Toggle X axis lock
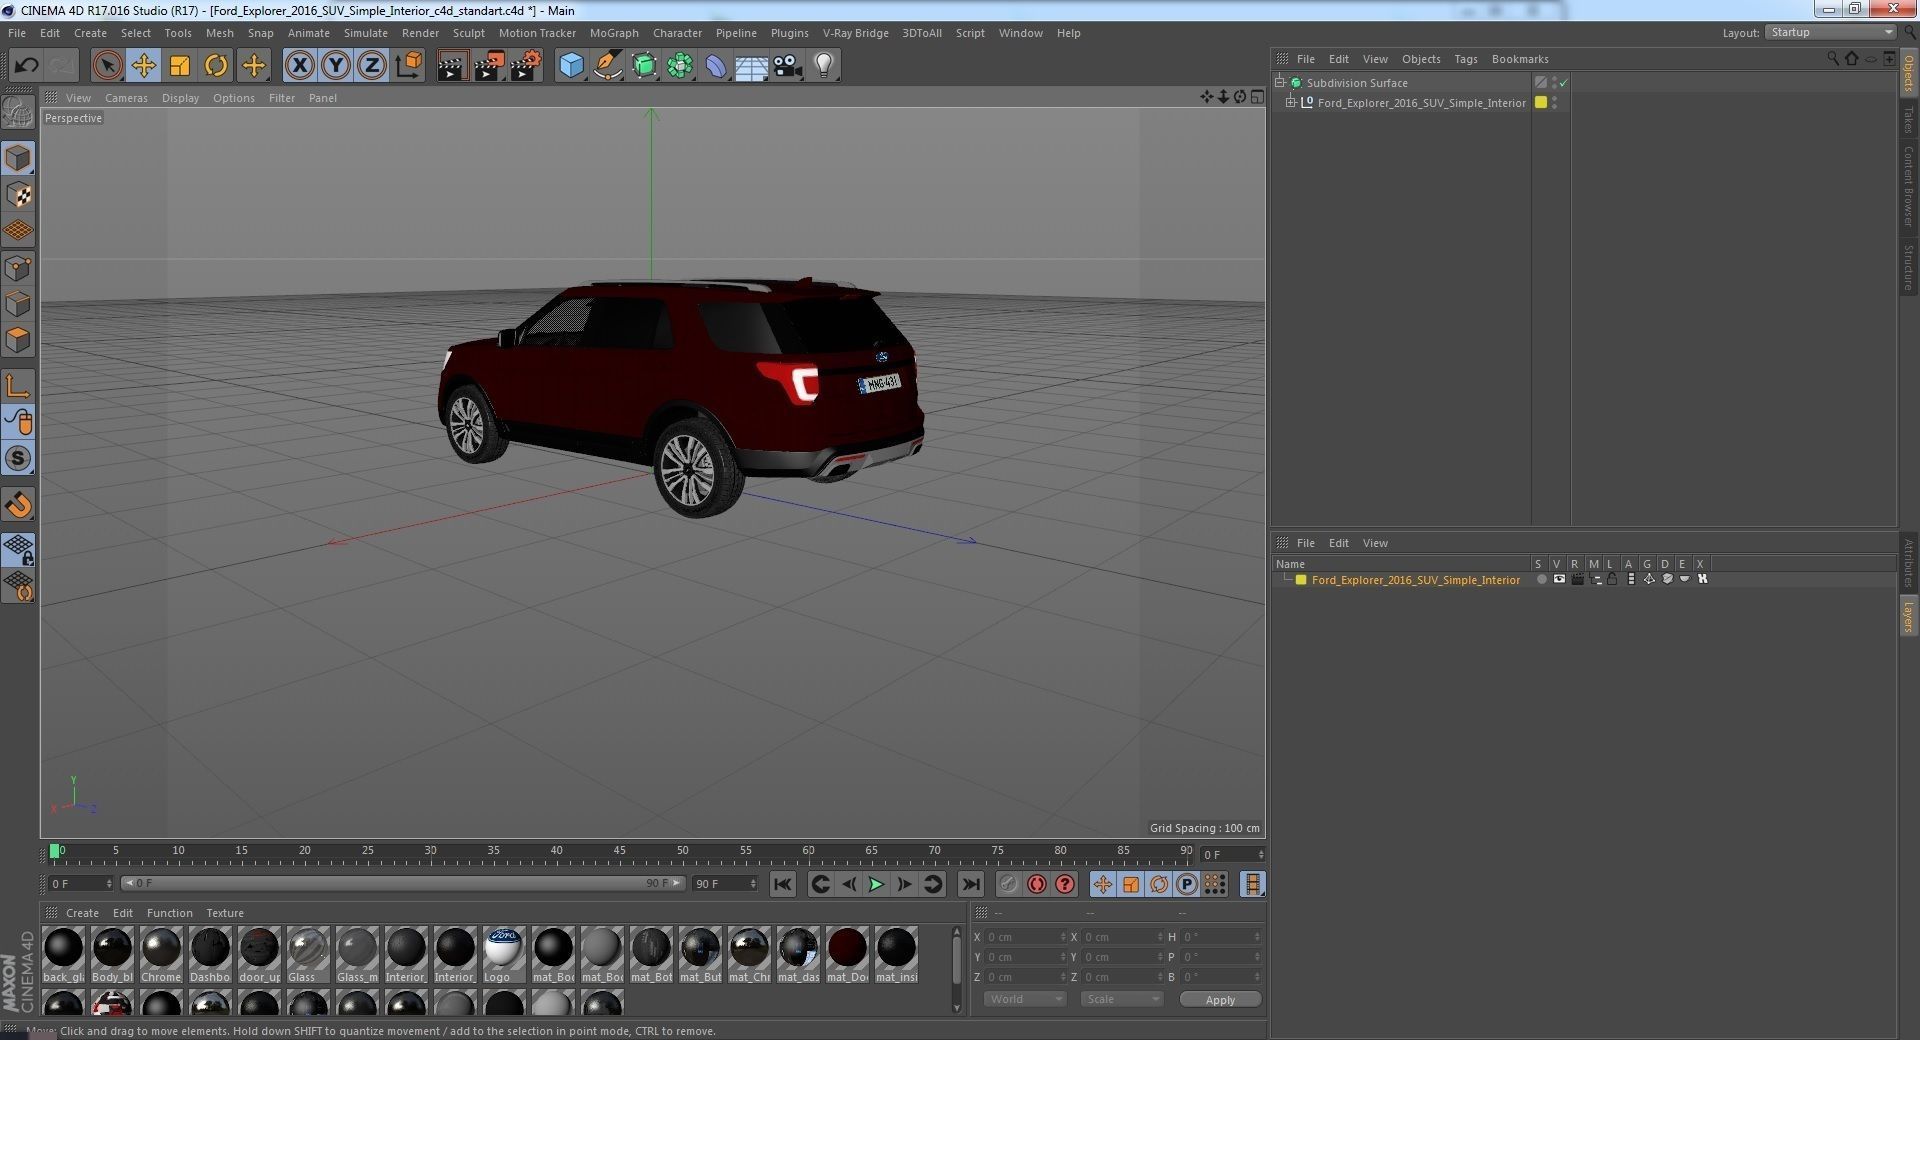Viewport: 1920px width, 1158px height. (299, 66)
